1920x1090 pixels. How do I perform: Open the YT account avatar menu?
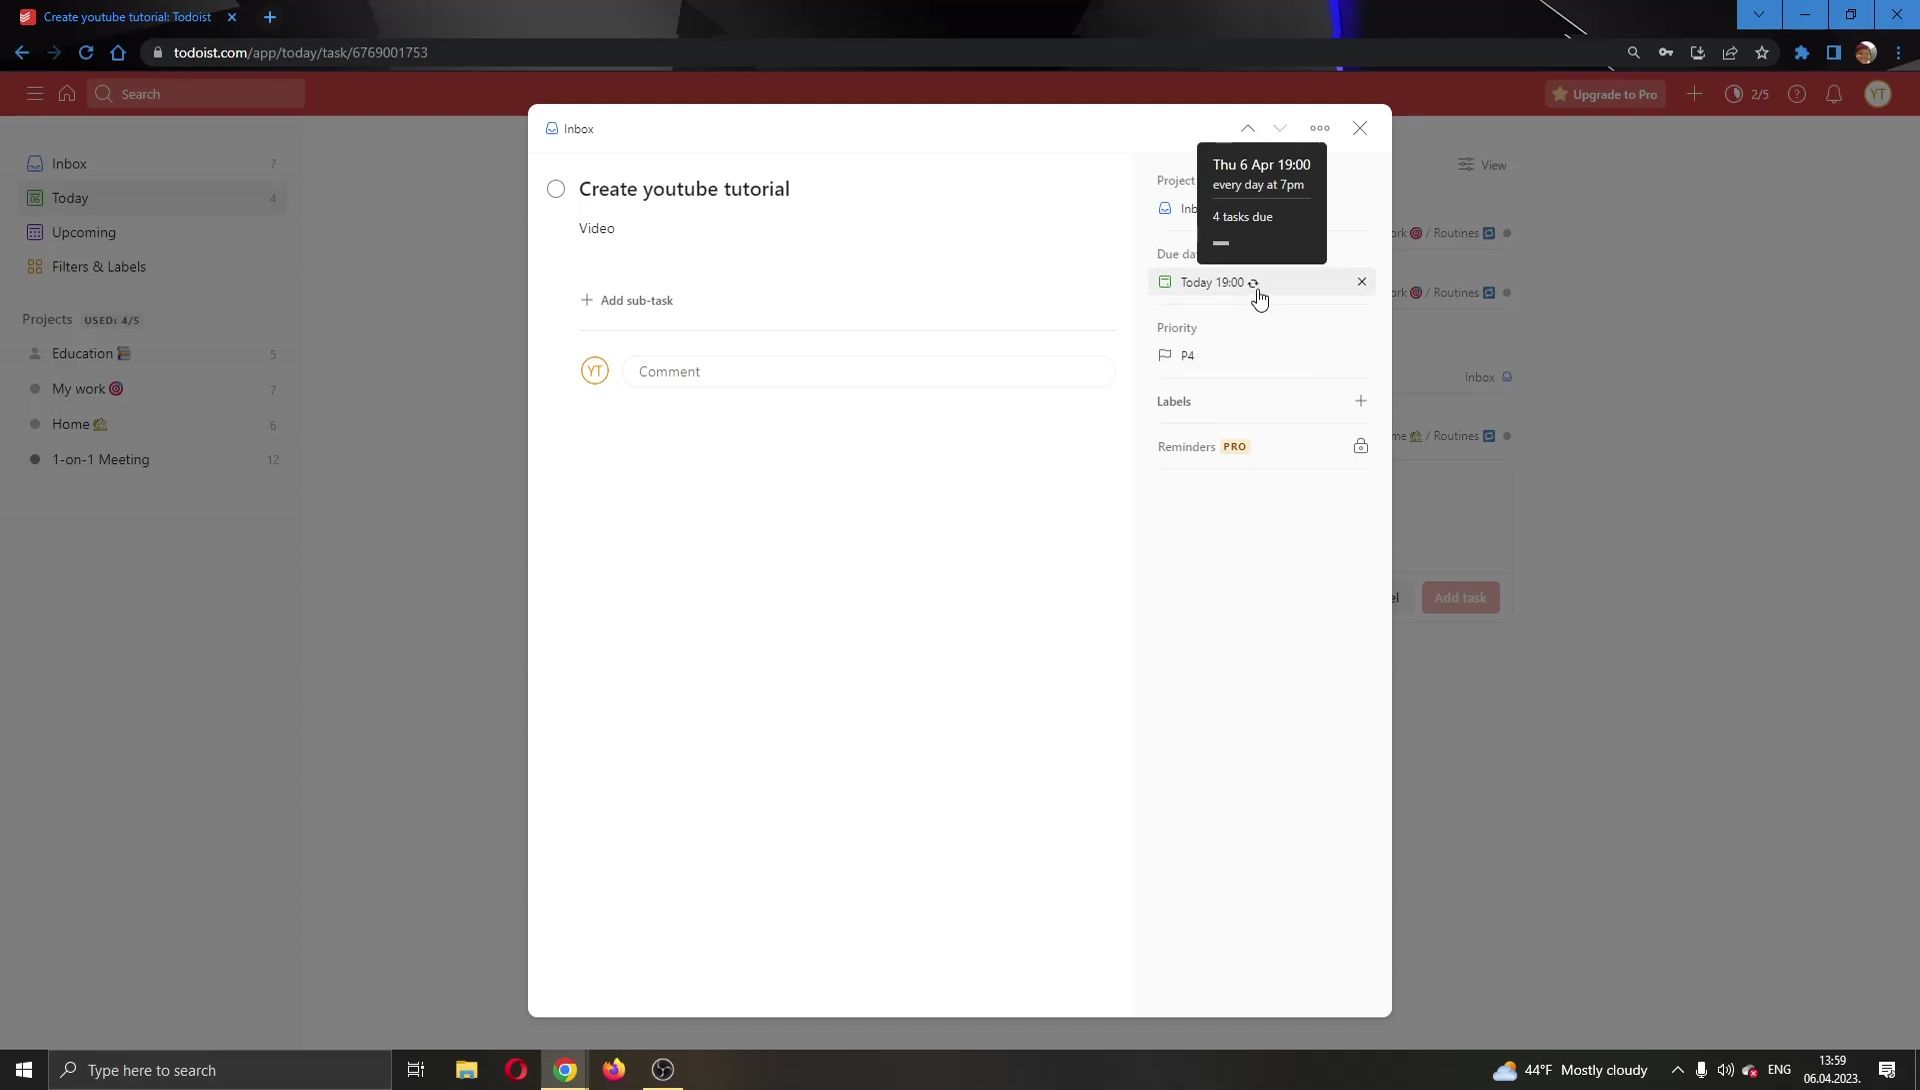[x=1878, y=94]
